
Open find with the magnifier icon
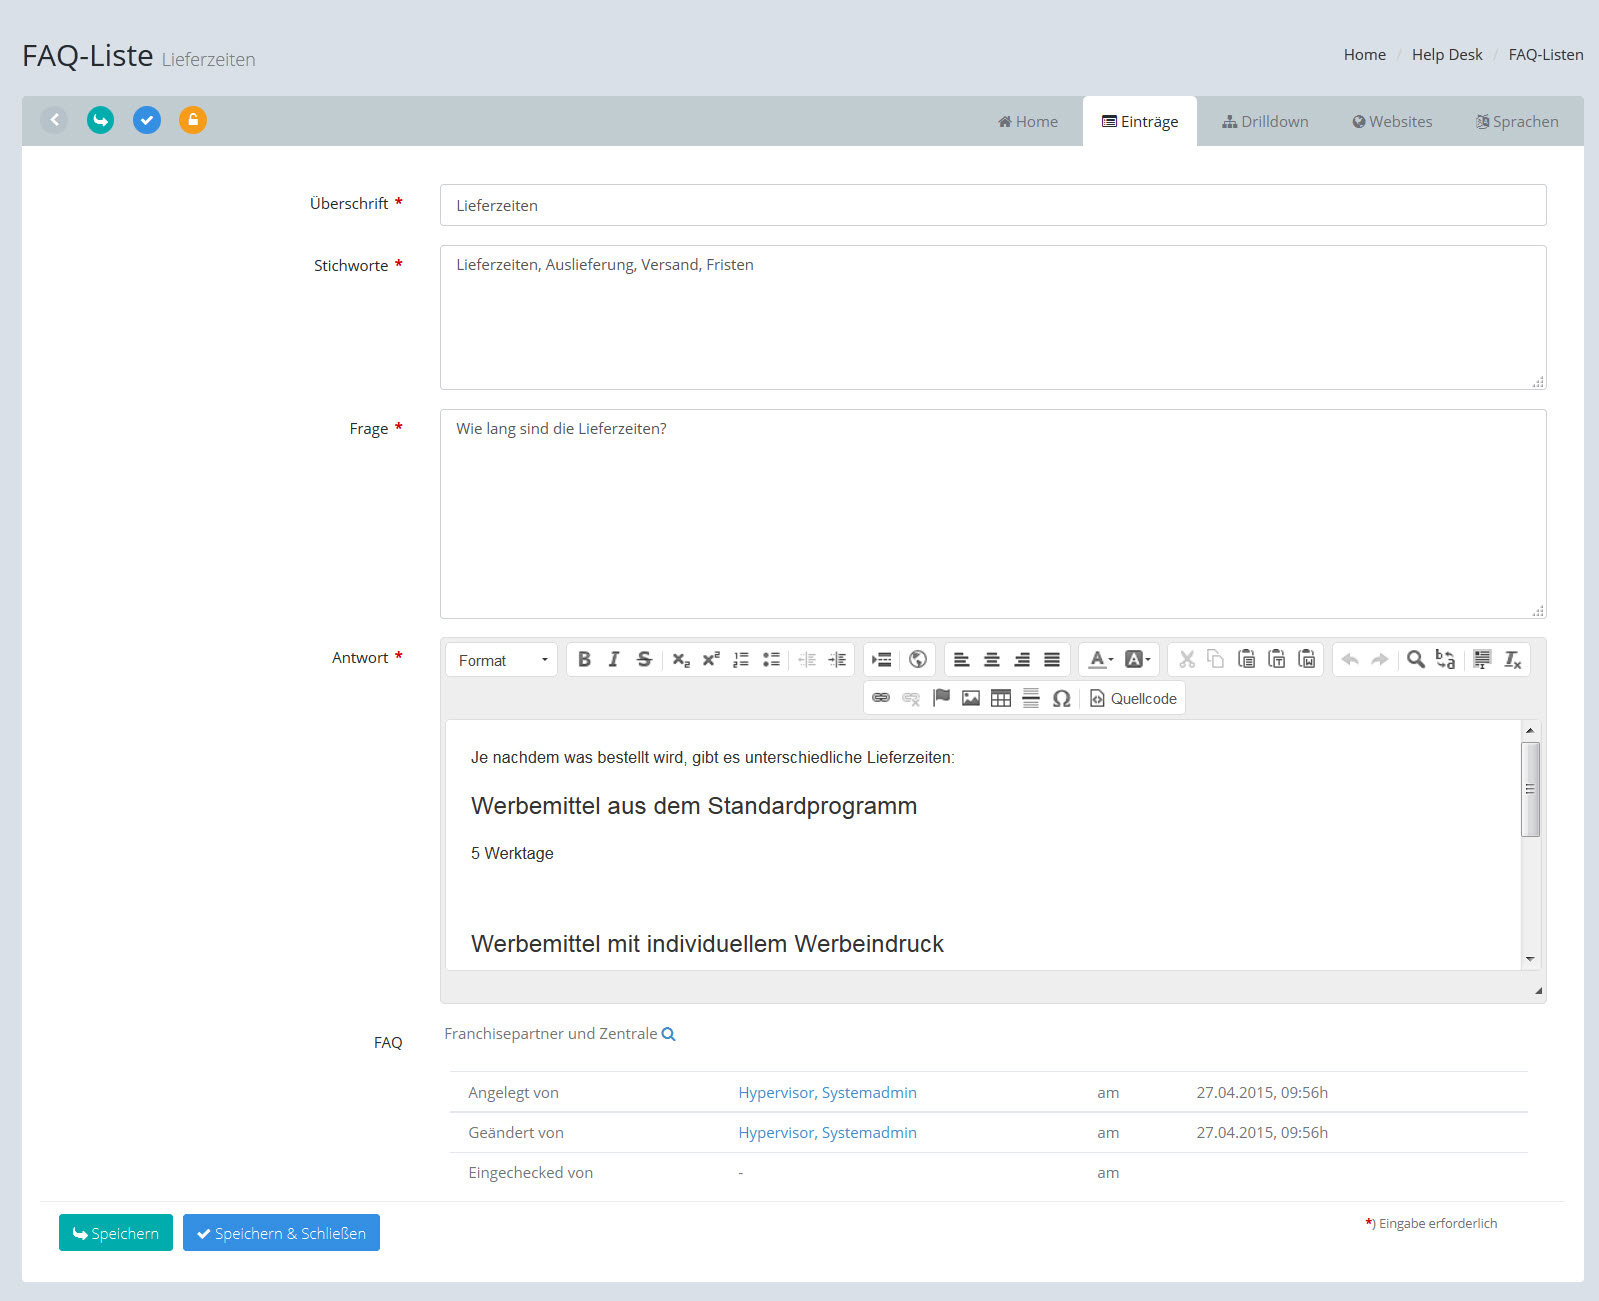[x=1415, y=660]
